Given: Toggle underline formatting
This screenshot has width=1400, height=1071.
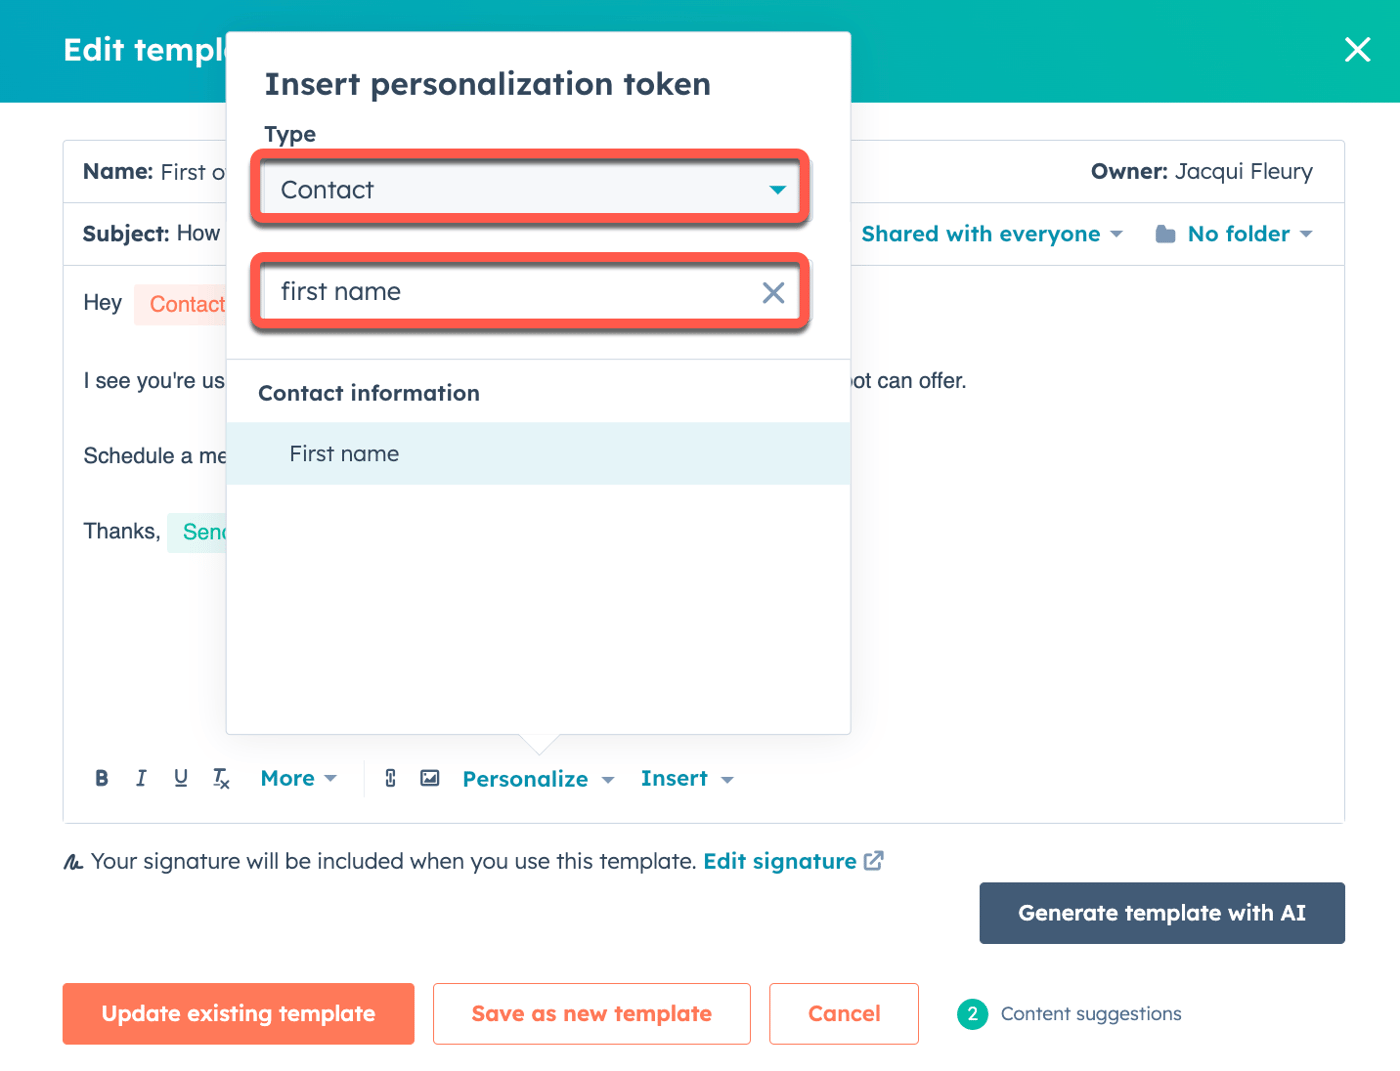Looking at the screenshot, I should (x=180, y=778).
